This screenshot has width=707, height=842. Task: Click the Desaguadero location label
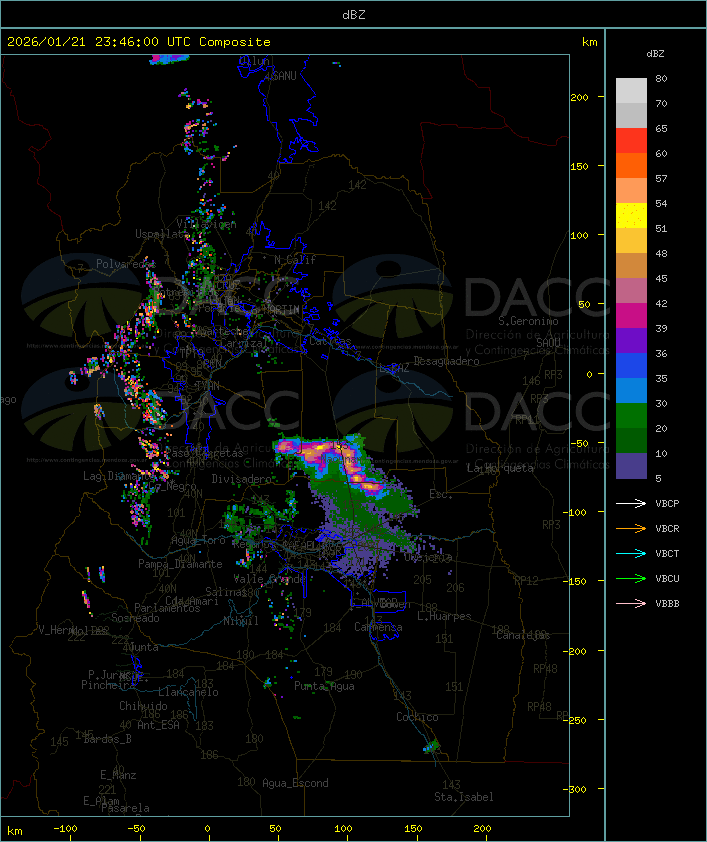446,361
